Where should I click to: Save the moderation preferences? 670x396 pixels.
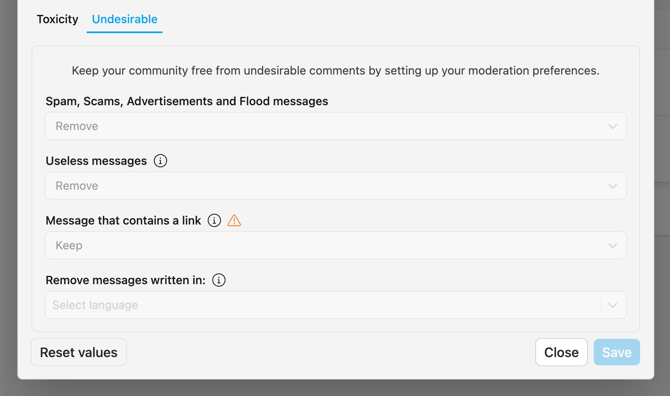coord(617,352)
